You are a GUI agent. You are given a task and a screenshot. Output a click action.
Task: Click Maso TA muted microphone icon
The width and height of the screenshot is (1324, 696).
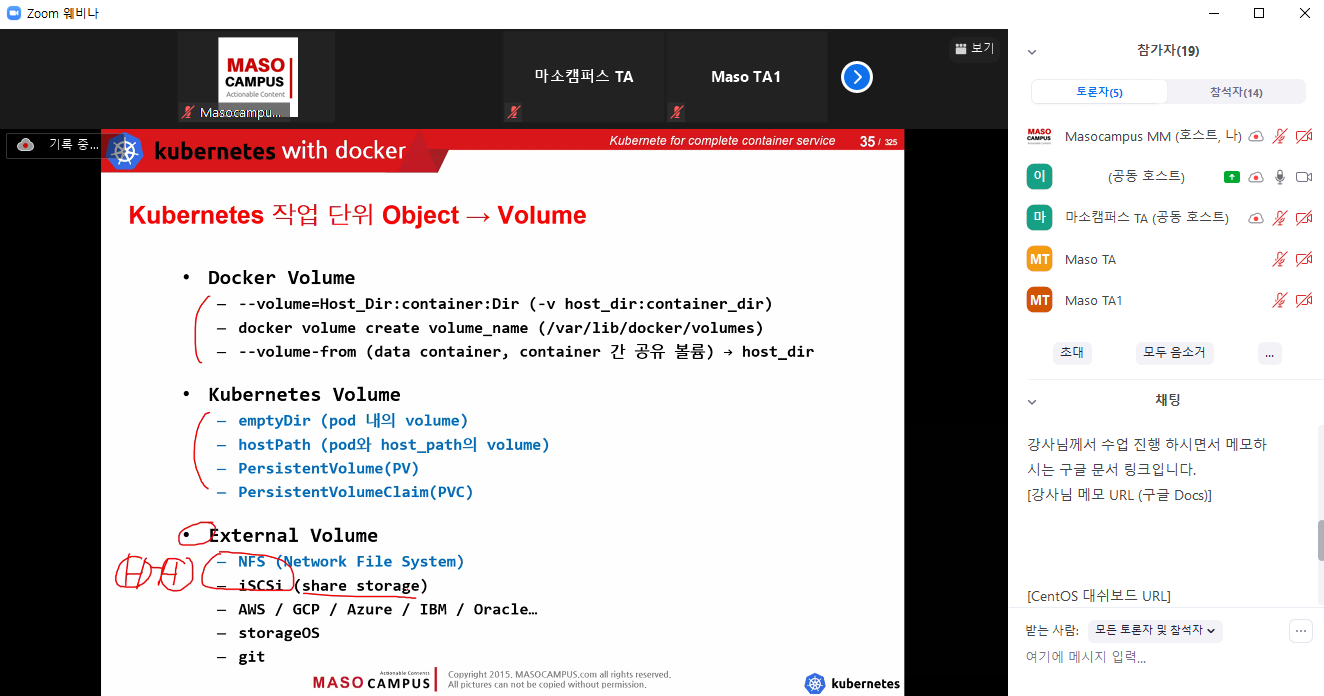click(1279, 259)
